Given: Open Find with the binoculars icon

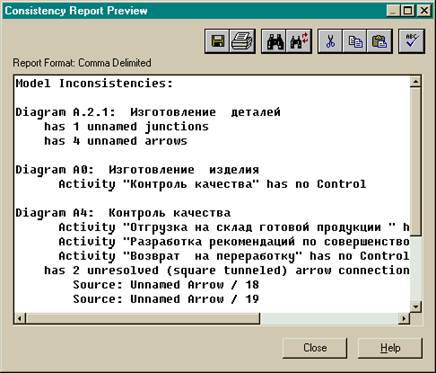Looking at the screenshot, I should pos(274,41).
